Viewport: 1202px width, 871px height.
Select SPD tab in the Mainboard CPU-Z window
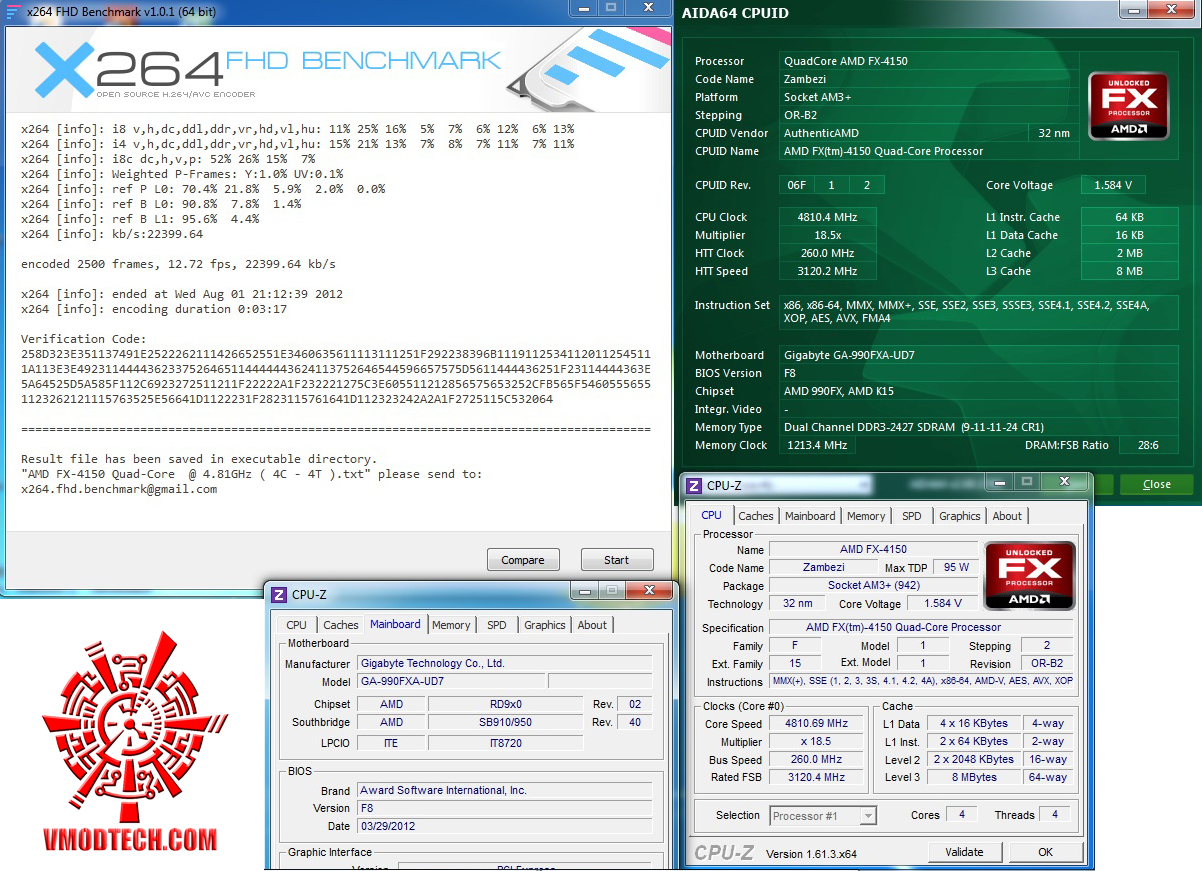pyautogui.click(x=497, y=625)
